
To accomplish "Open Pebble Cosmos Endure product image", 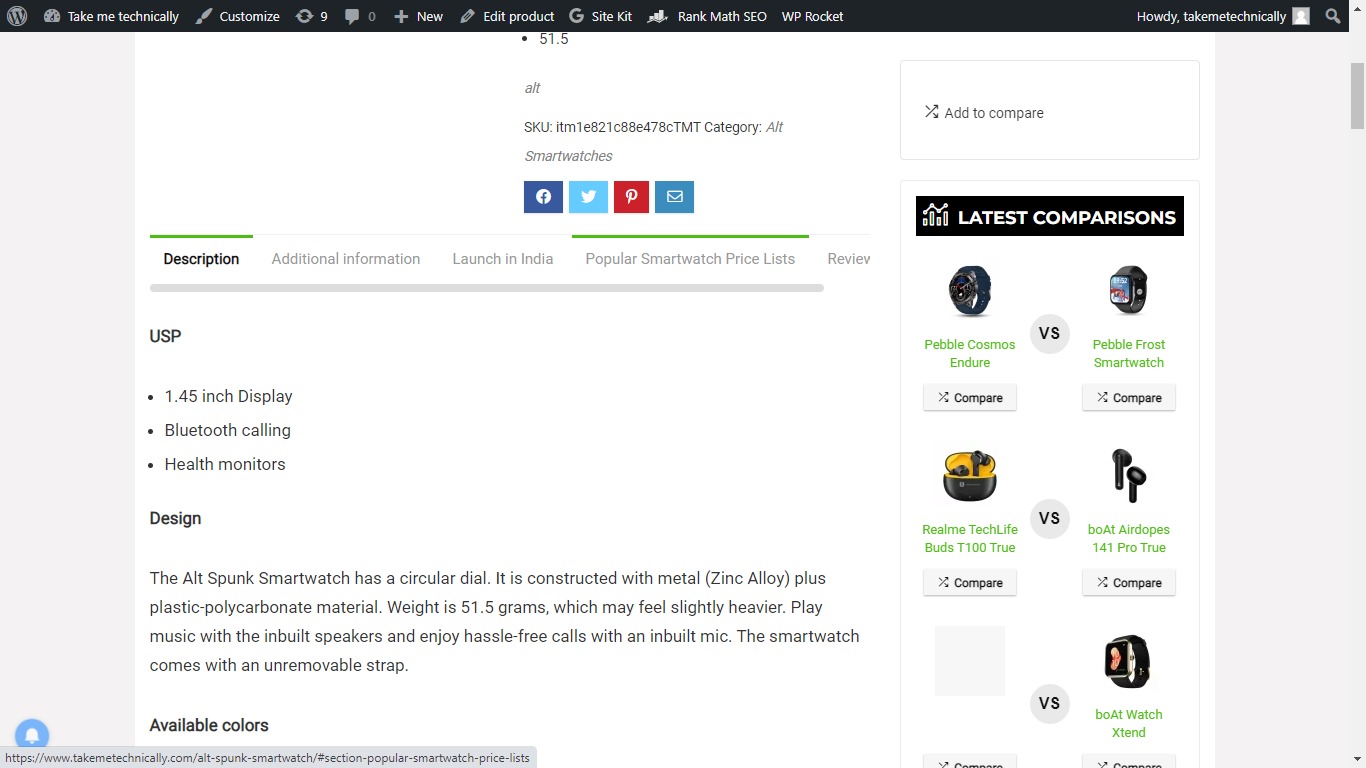I will coord(970,291).
